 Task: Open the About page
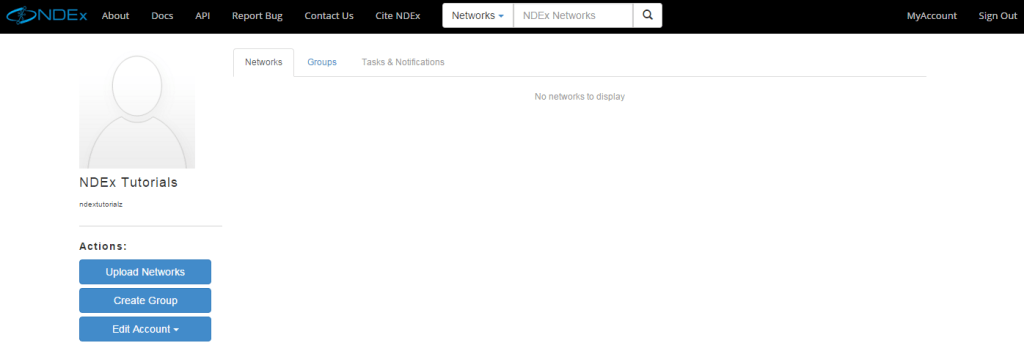116,16
